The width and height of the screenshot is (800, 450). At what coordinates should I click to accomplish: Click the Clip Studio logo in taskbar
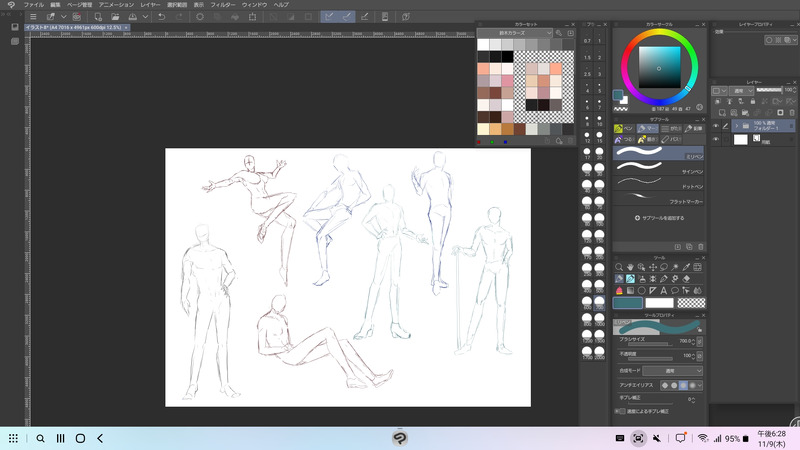click(x=400, y=438)
